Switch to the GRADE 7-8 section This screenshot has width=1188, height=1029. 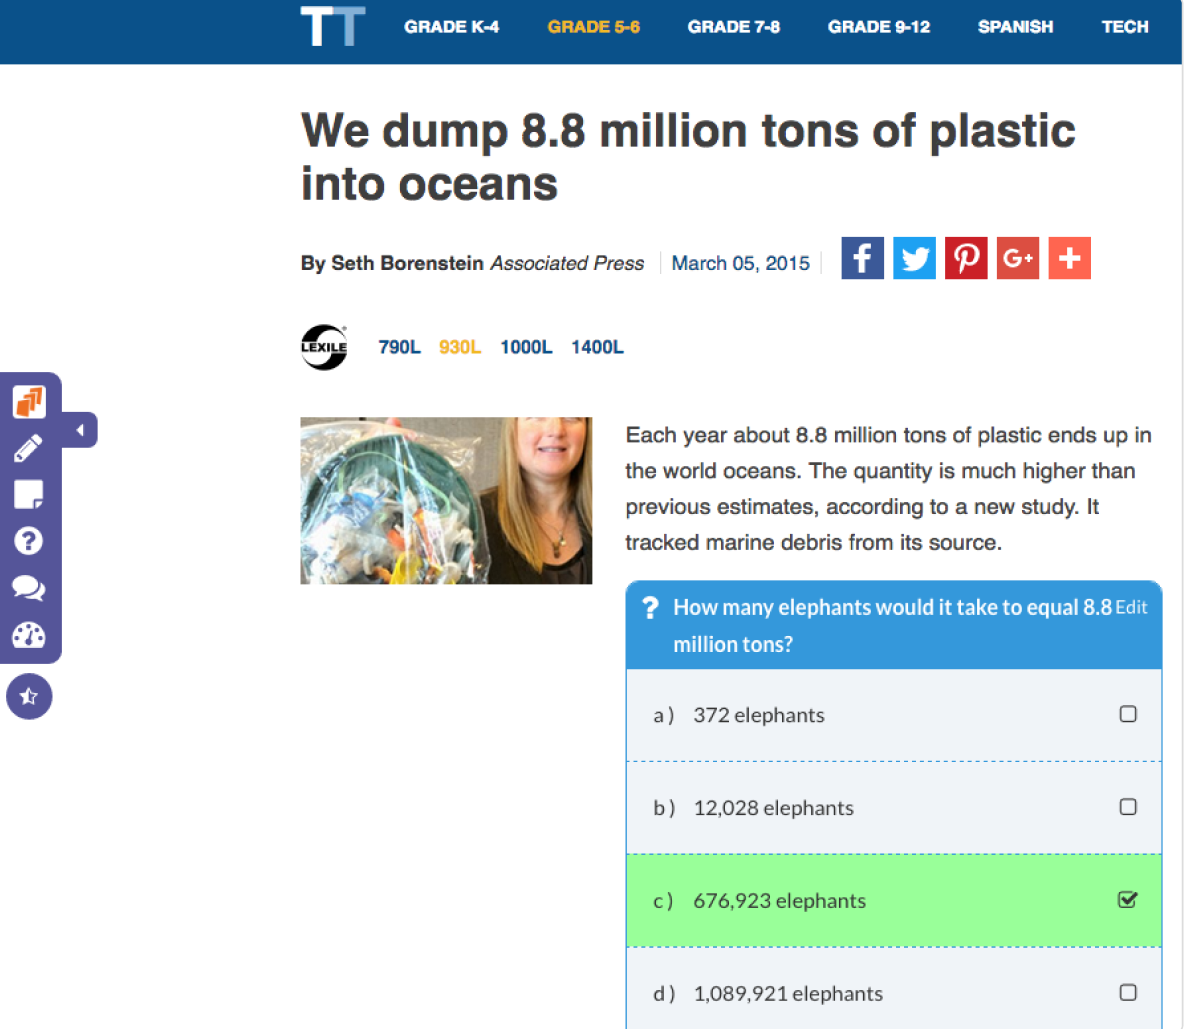(733, 27)
